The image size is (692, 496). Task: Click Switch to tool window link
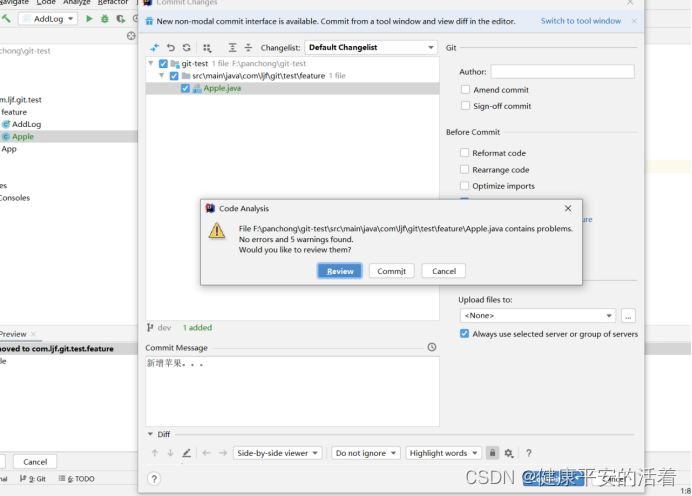pos(581,21)
